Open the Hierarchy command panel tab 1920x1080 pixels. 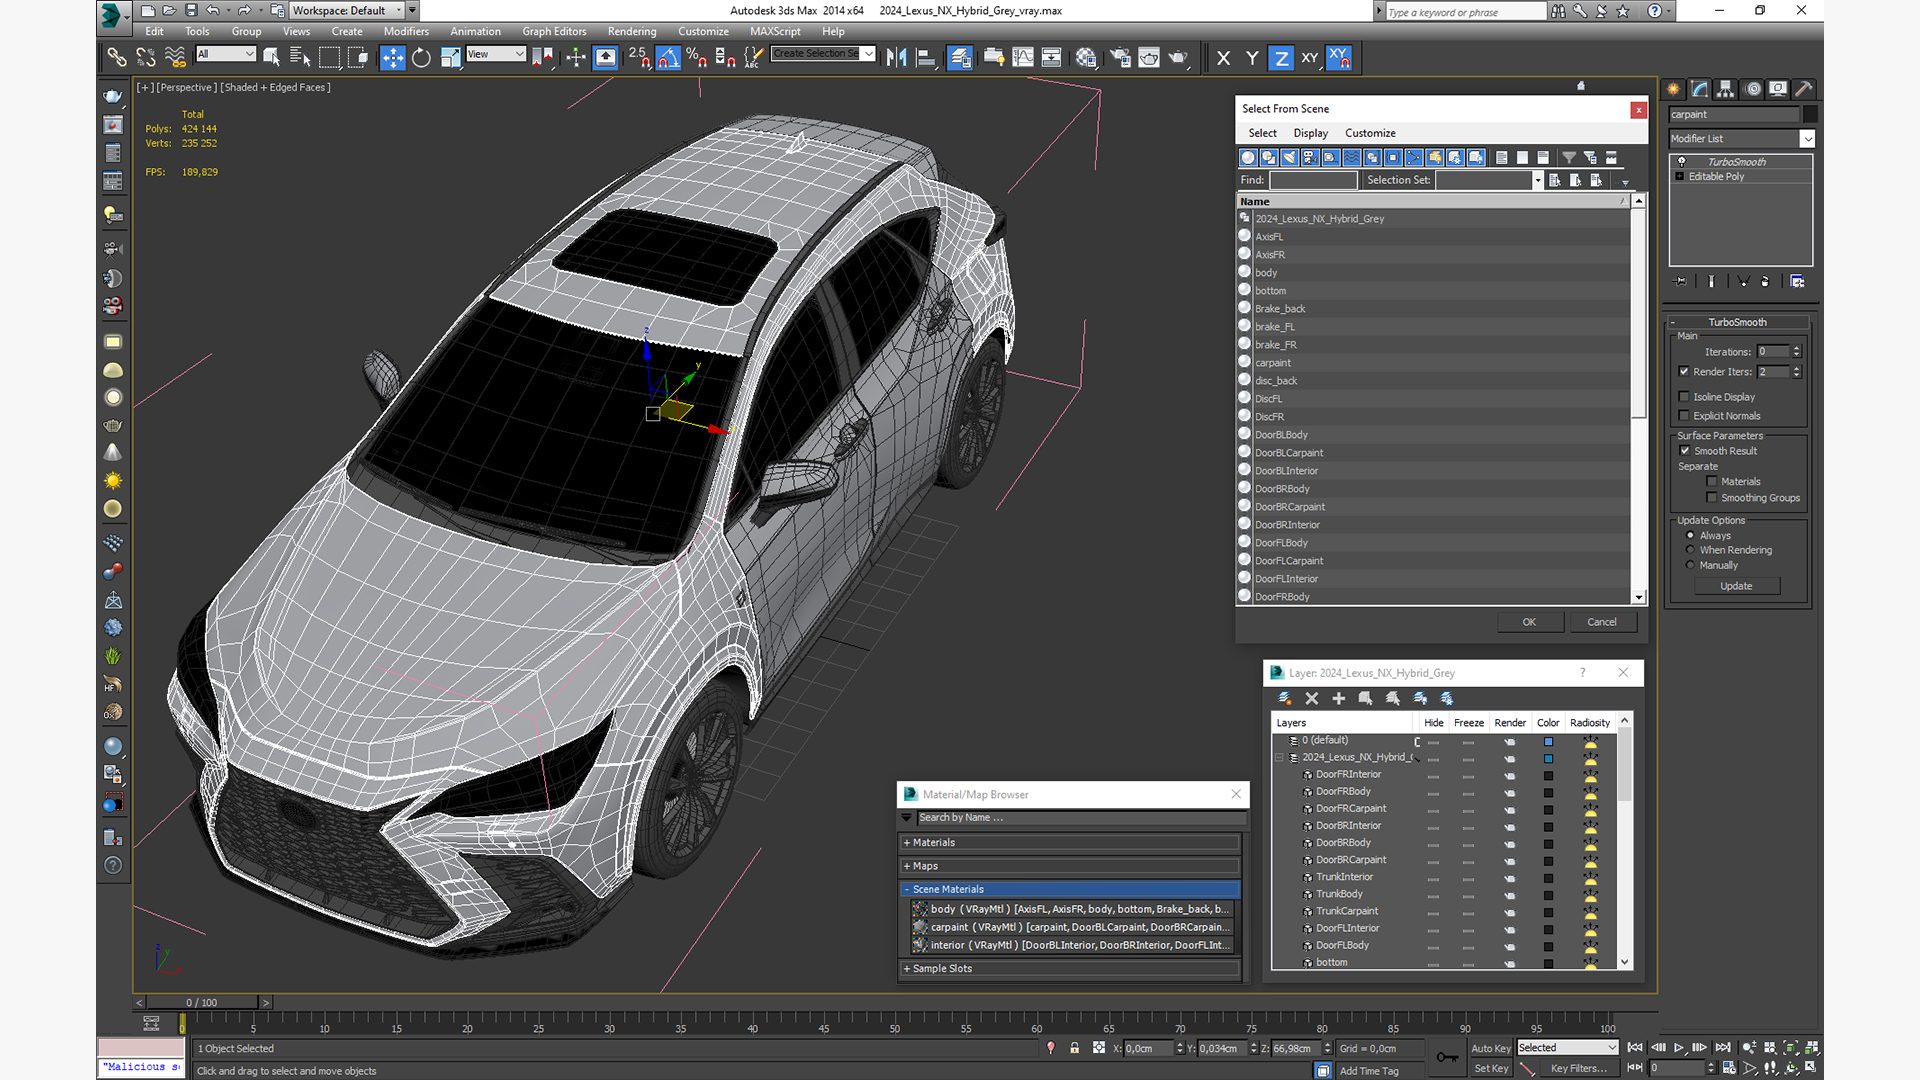(x=1726, y=89)
